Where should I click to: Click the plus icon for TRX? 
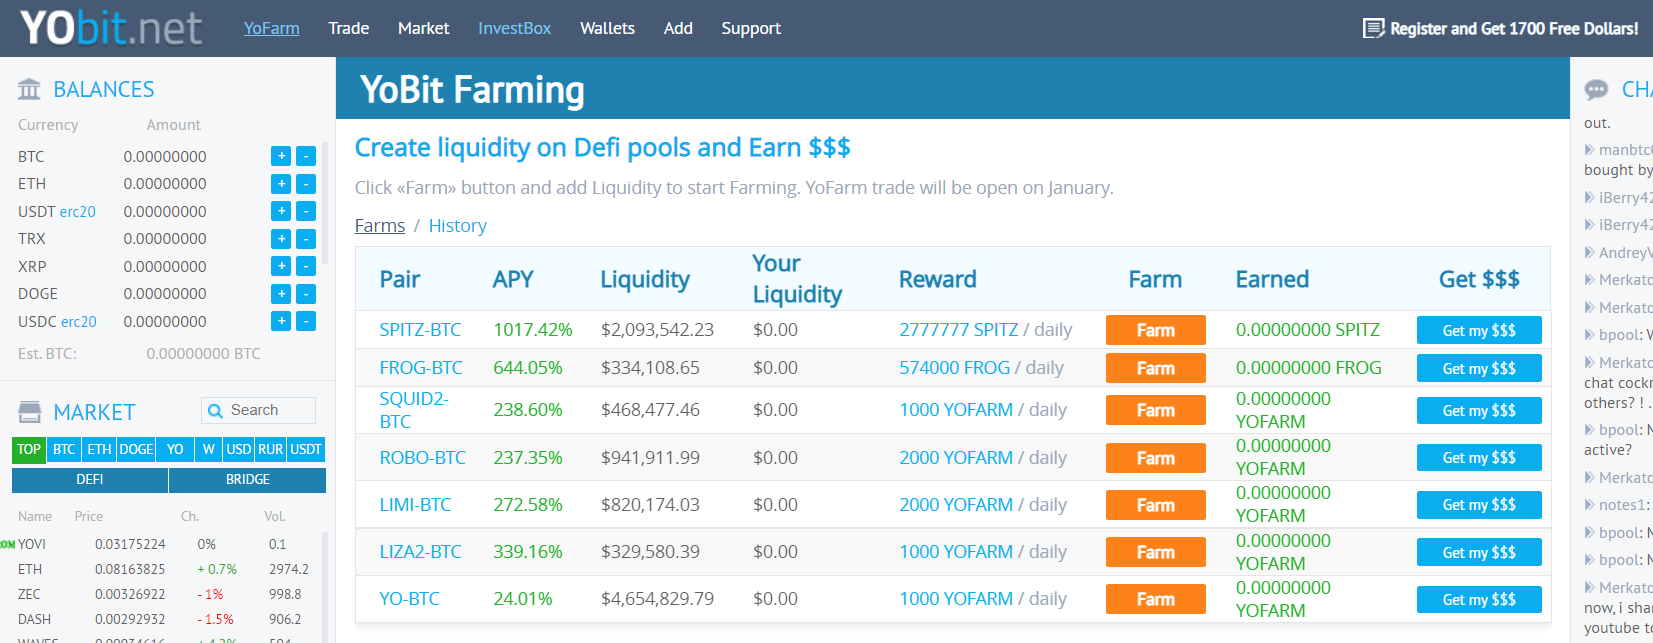click(281, 239)
